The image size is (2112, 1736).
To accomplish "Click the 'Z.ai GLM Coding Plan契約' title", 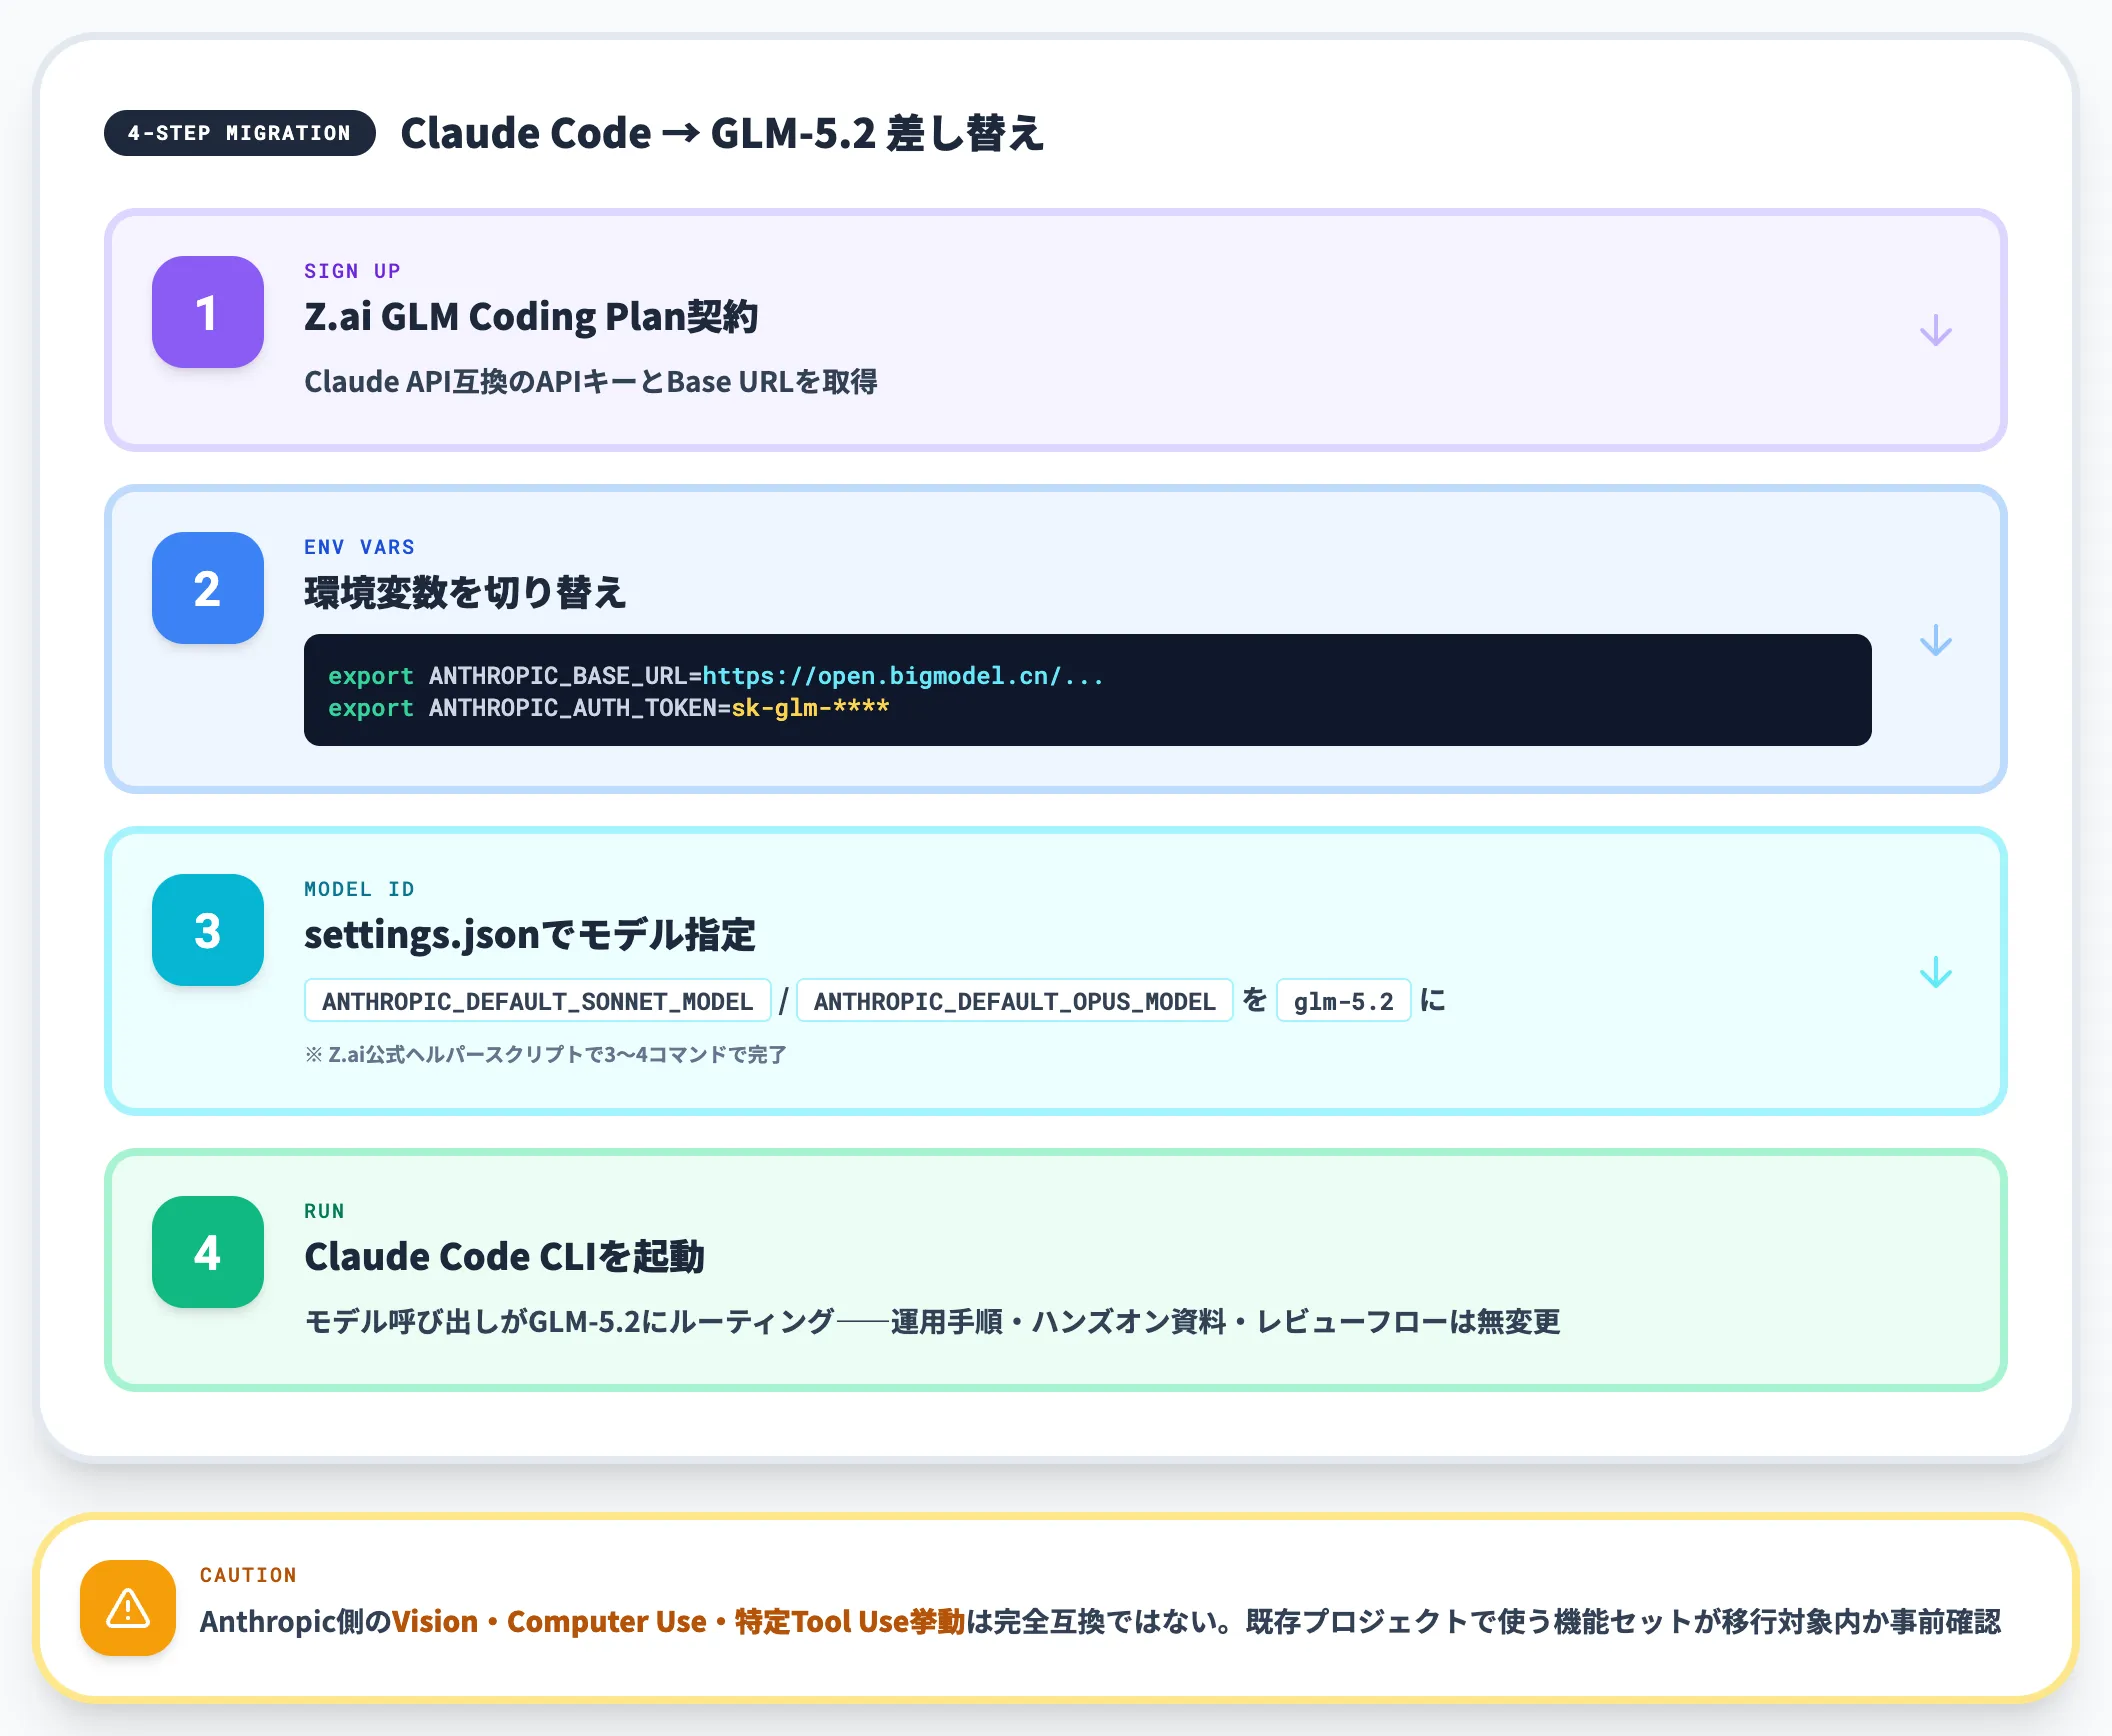I will [x=531, y=317].
